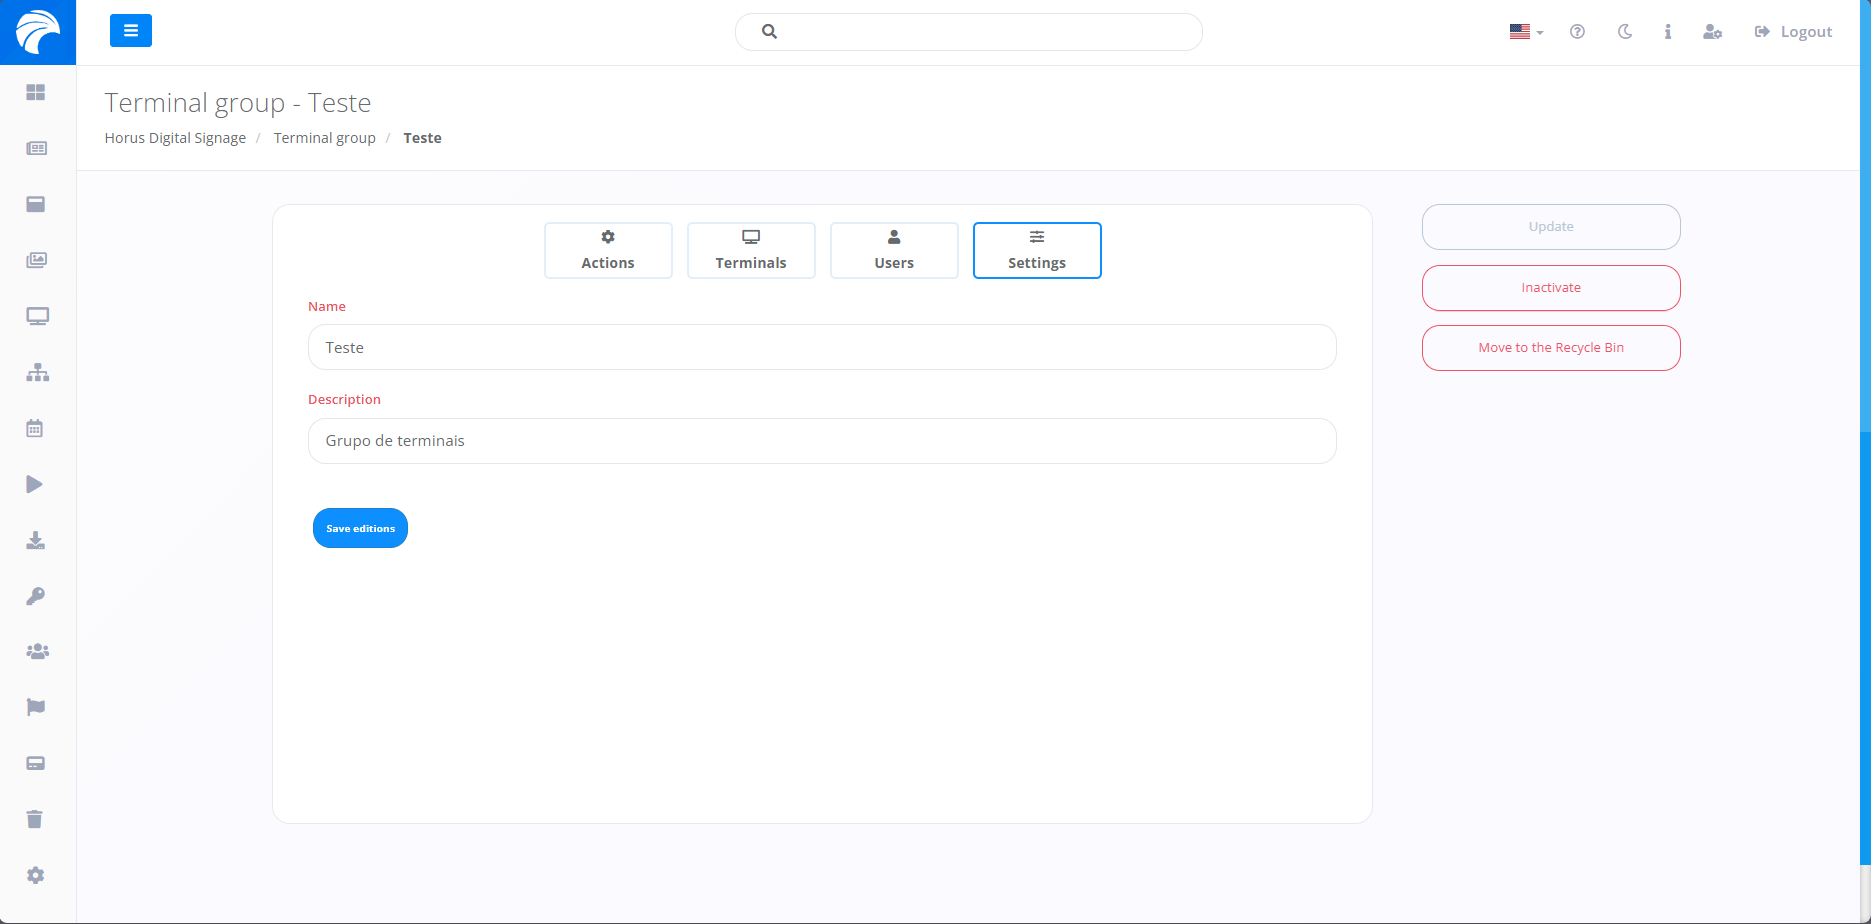Toggle the sidebar with the hamburger button

(x=131, y=31)
